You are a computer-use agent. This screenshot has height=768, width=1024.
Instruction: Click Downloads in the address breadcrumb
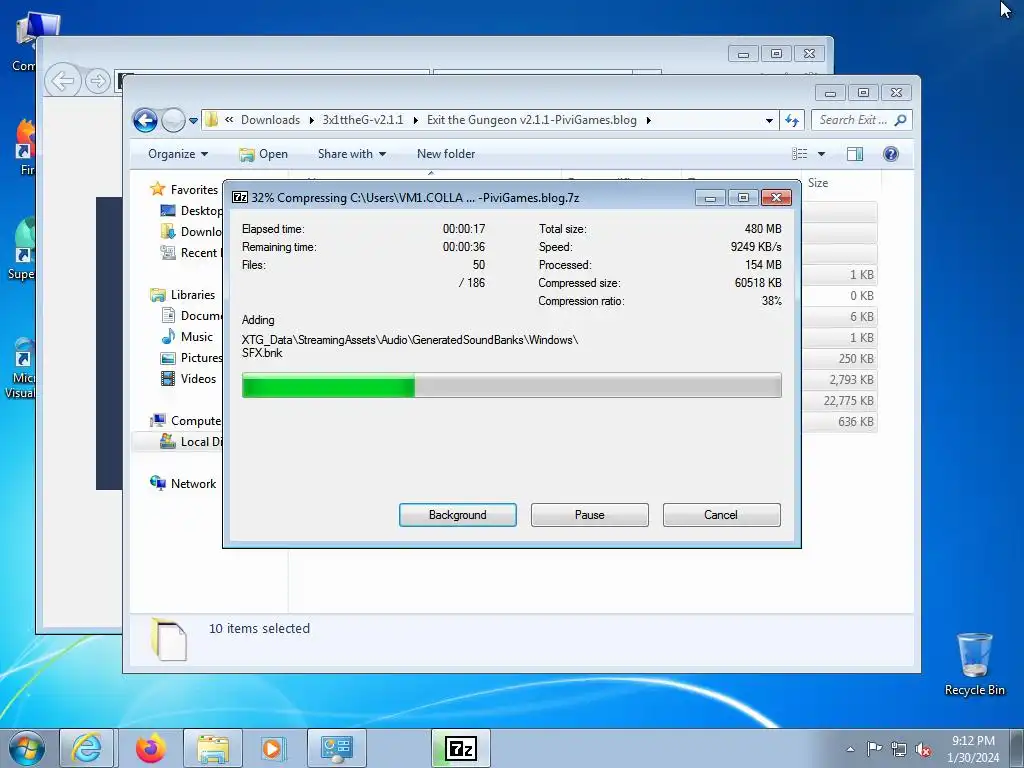[x=270, y=120]
